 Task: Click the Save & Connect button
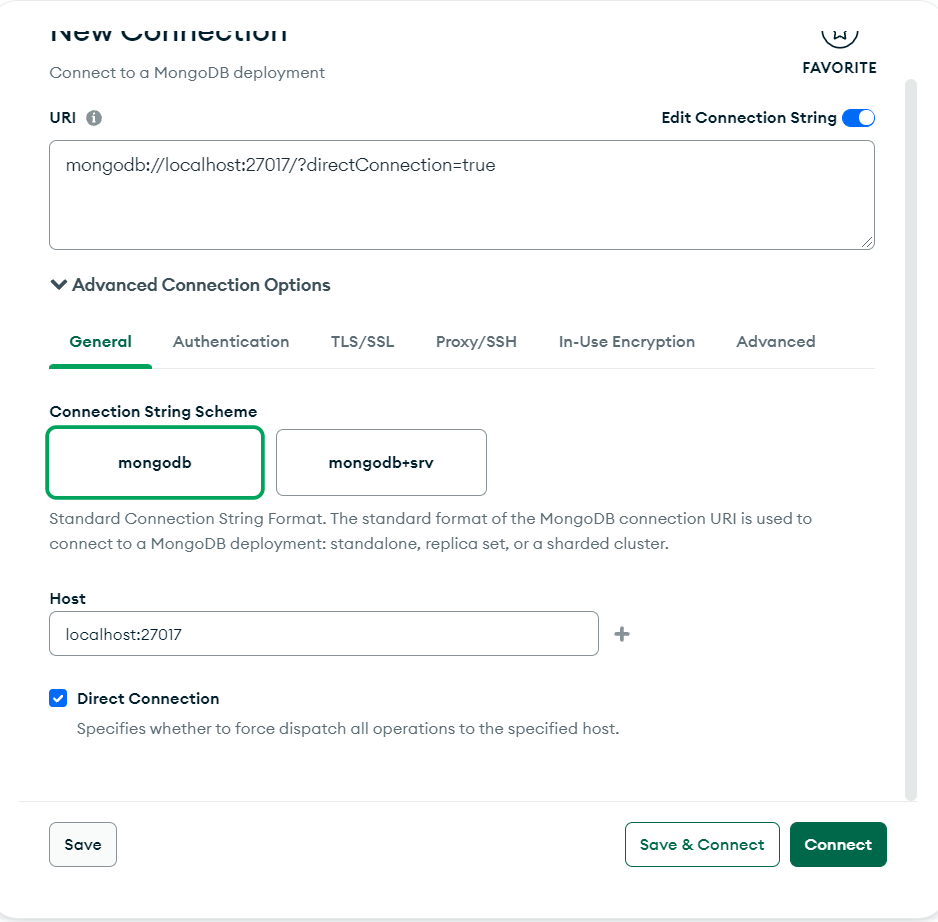702,844
